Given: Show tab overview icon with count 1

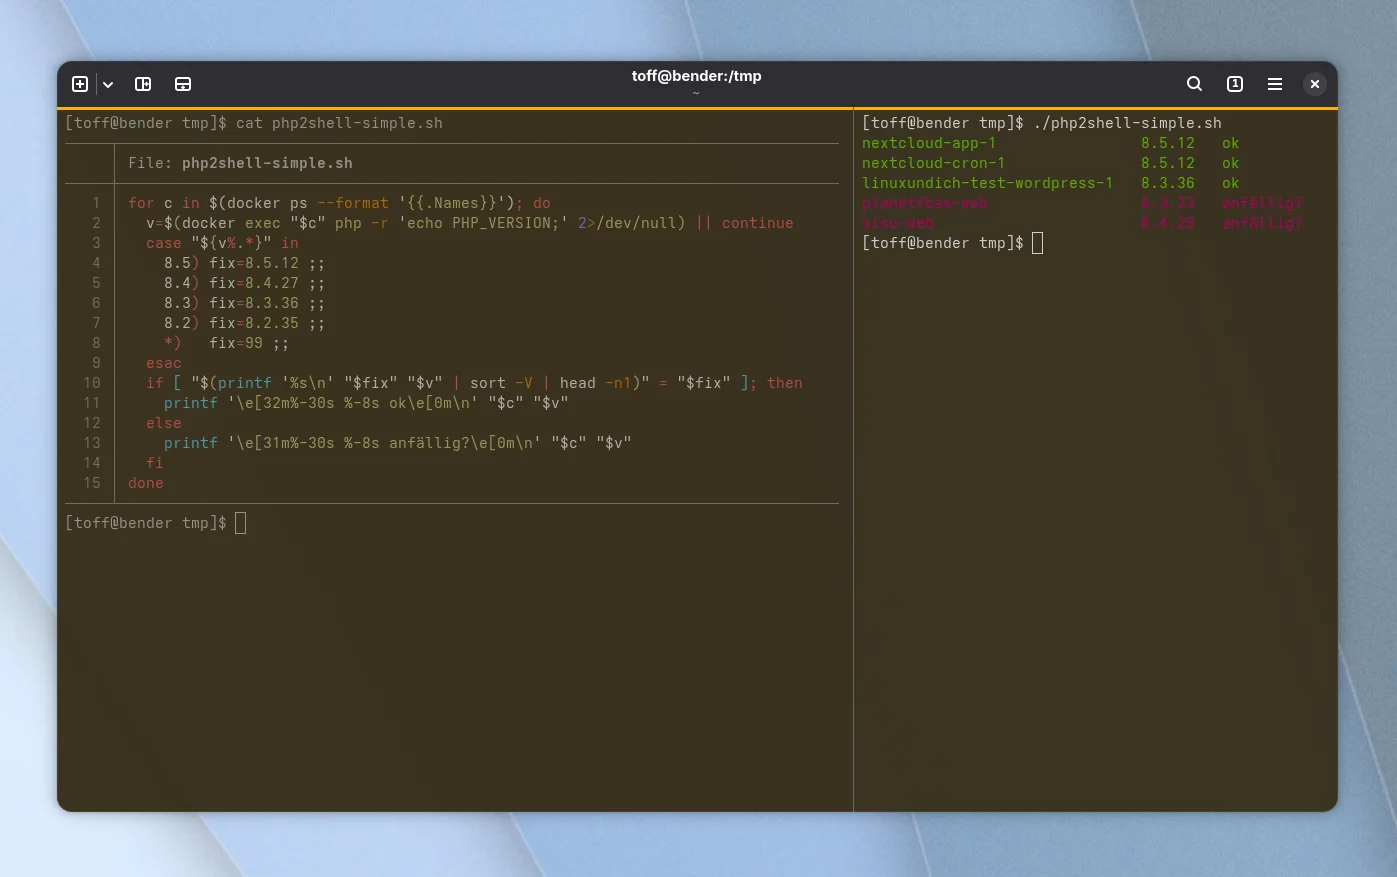Looking at the screenshot, I should 1235,84.
